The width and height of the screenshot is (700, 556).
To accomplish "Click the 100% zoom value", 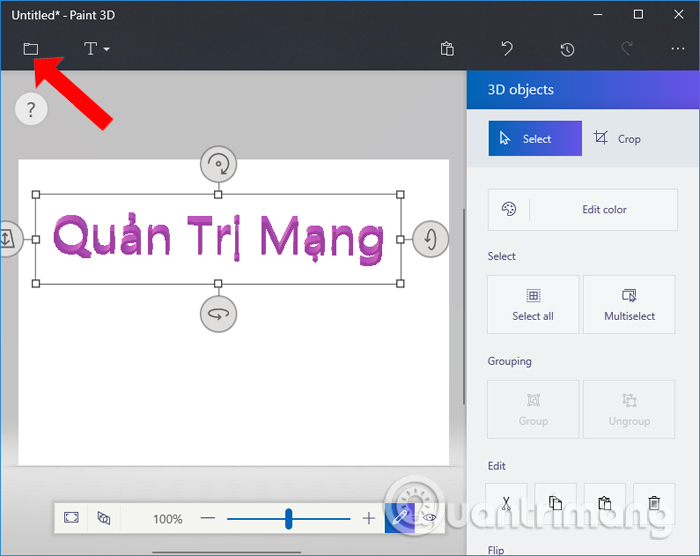I will click(167, 519).
